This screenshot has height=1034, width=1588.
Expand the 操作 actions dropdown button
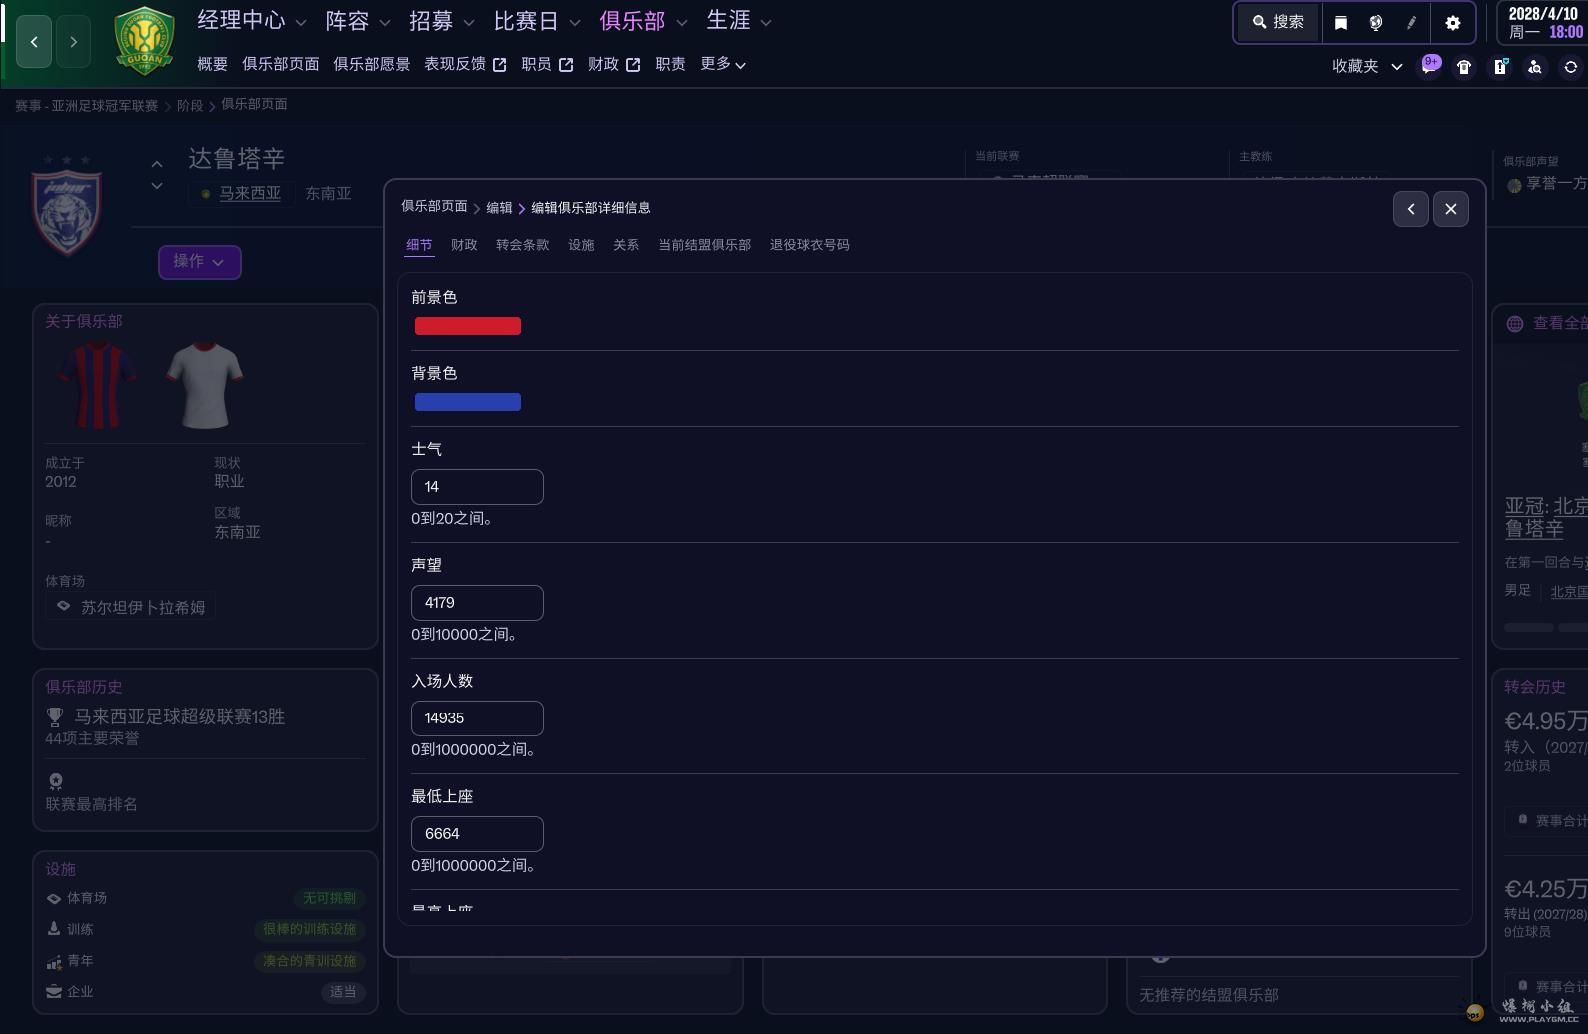[199, 262]
